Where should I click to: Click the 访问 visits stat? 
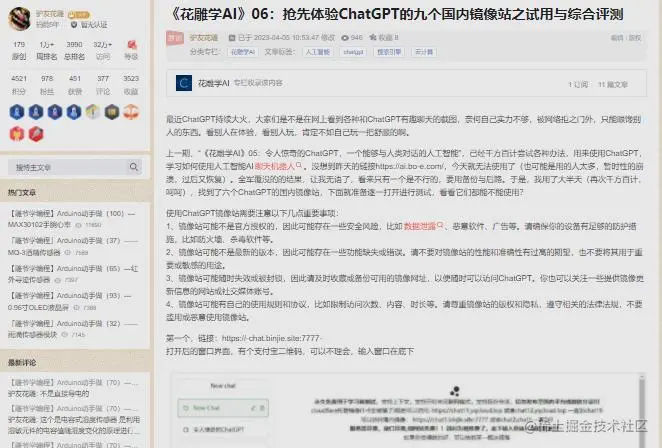tap(103, 50)
